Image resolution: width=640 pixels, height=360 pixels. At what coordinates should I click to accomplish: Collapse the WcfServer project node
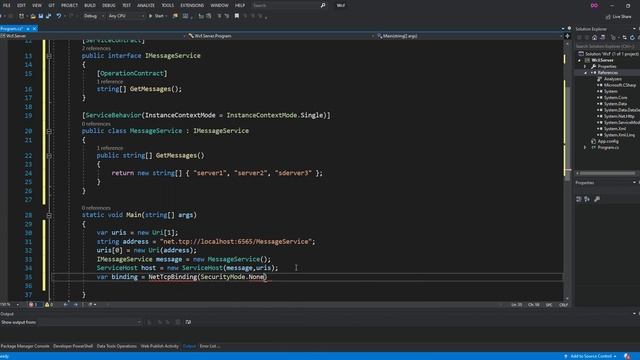(580, 60)
